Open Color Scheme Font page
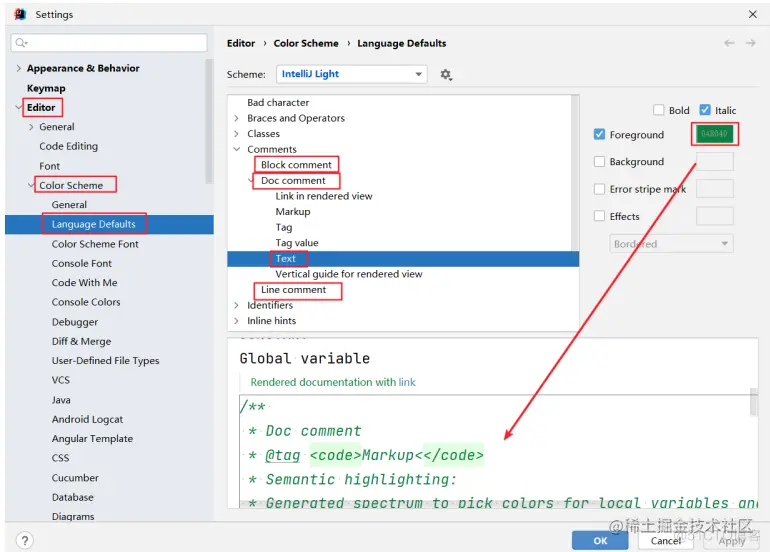Viewport: 770px width, 552px height. coord(95,244)
